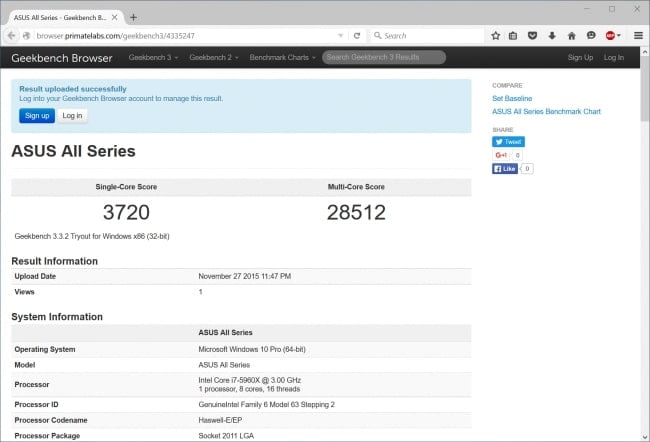The image size is (650, 442).
Task: Bookmark this page with the star icon
Action: click(495, 36)
